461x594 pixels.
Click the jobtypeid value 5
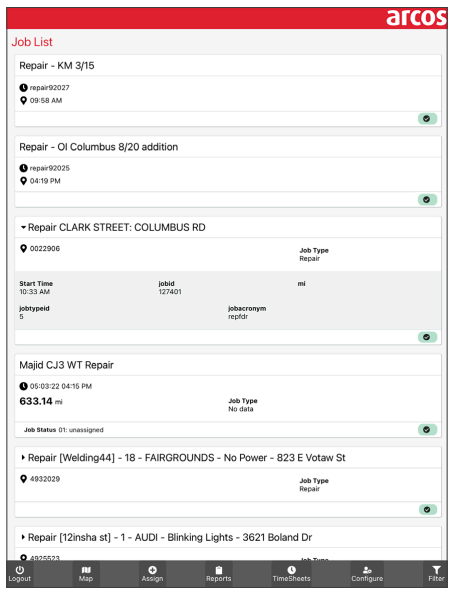point(21,317)
